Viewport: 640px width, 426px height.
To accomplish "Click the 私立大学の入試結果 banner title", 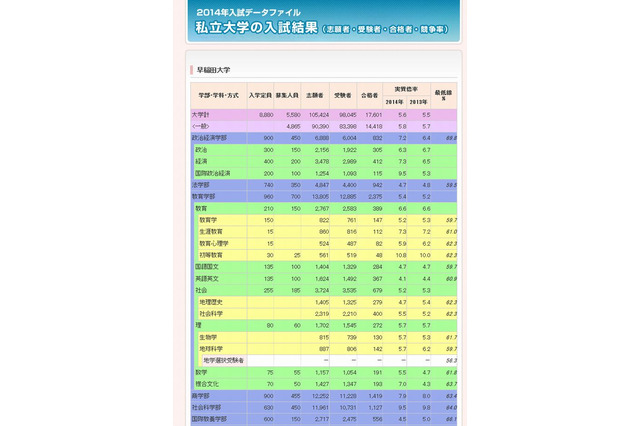I will pyautogui.click(x=256, y=28).
